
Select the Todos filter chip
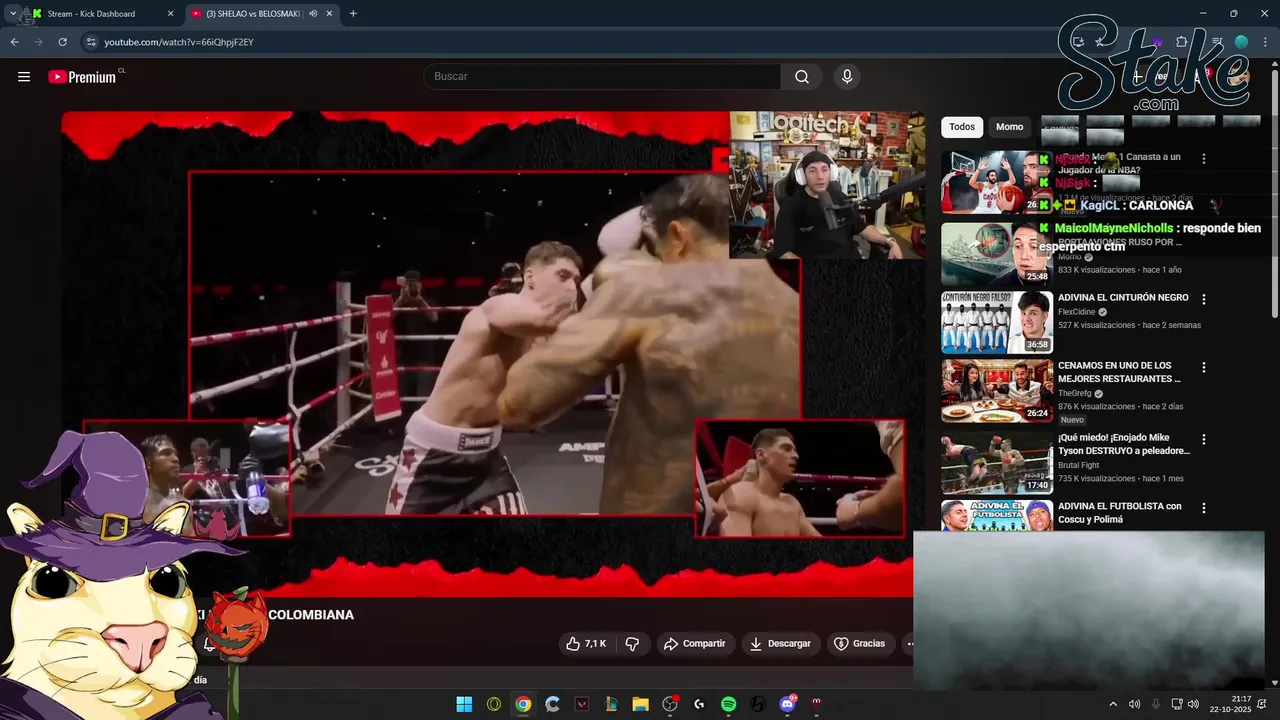click(962, 127)
